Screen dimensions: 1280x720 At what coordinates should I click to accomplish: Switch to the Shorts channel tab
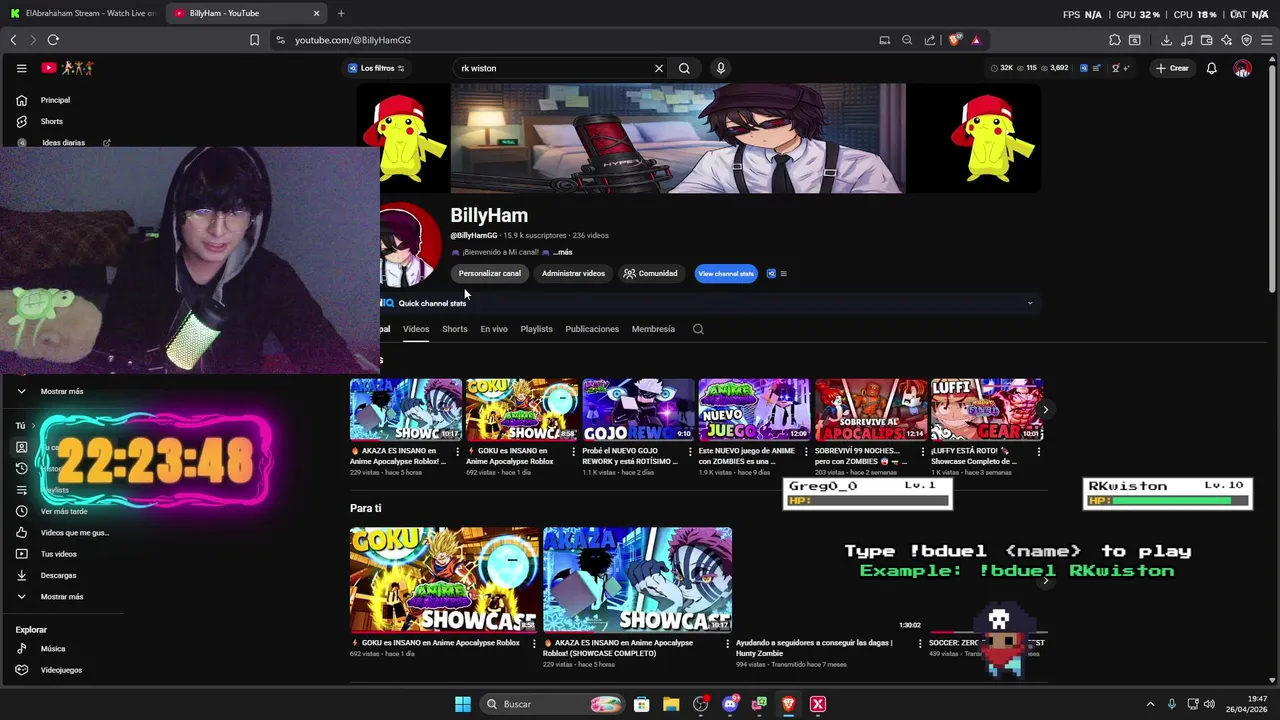click(x=455, y=329)
